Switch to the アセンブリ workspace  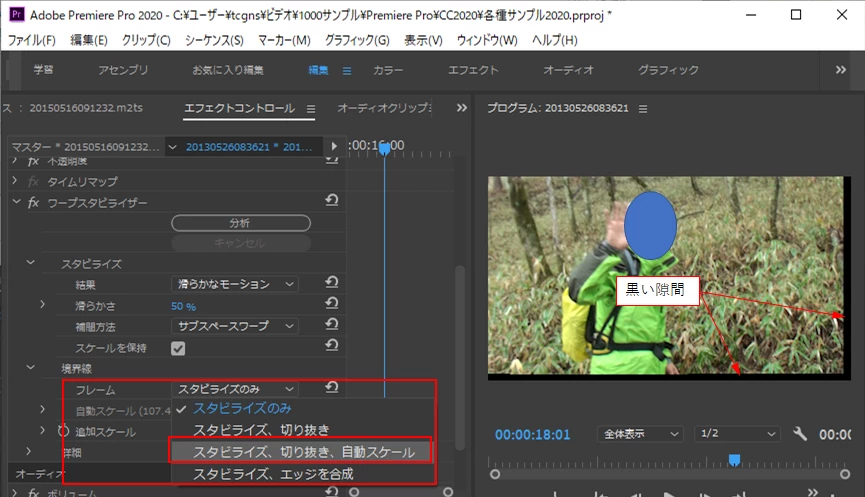click(123, 70)
